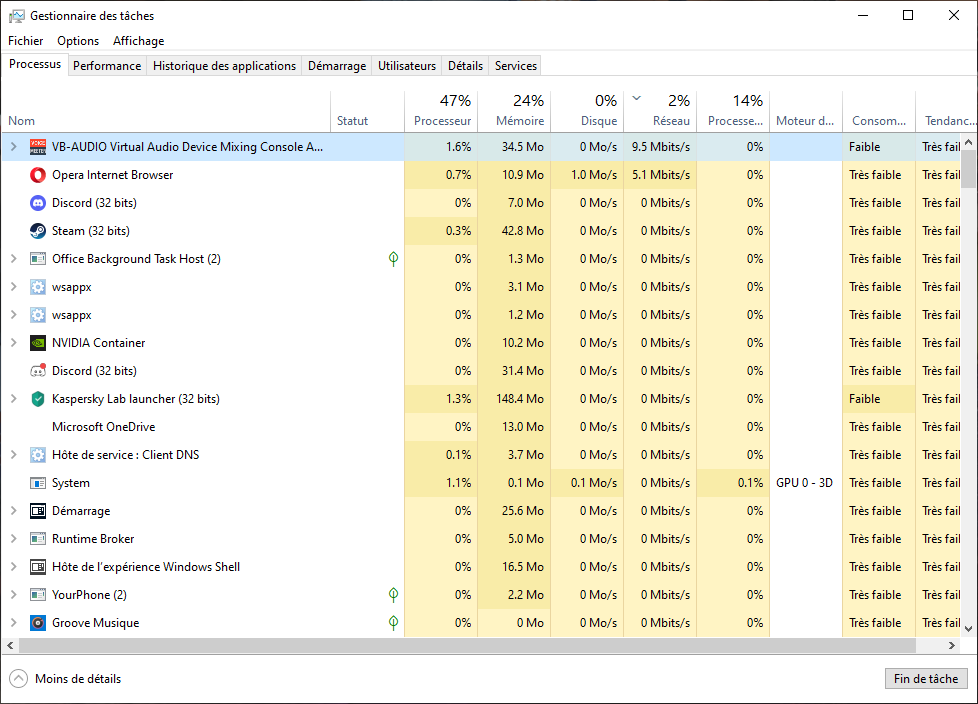Click the vertical scrollbar up arrow
The height and width of the screenshot is (704, 978).
pyautogui.click(x=969, y=142)
